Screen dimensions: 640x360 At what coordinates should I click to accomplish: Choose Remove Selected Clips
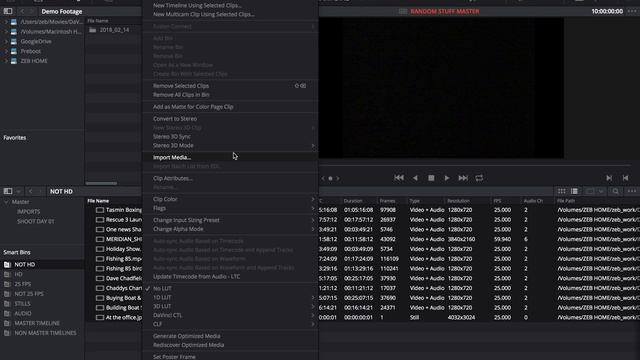click(181, 86)
